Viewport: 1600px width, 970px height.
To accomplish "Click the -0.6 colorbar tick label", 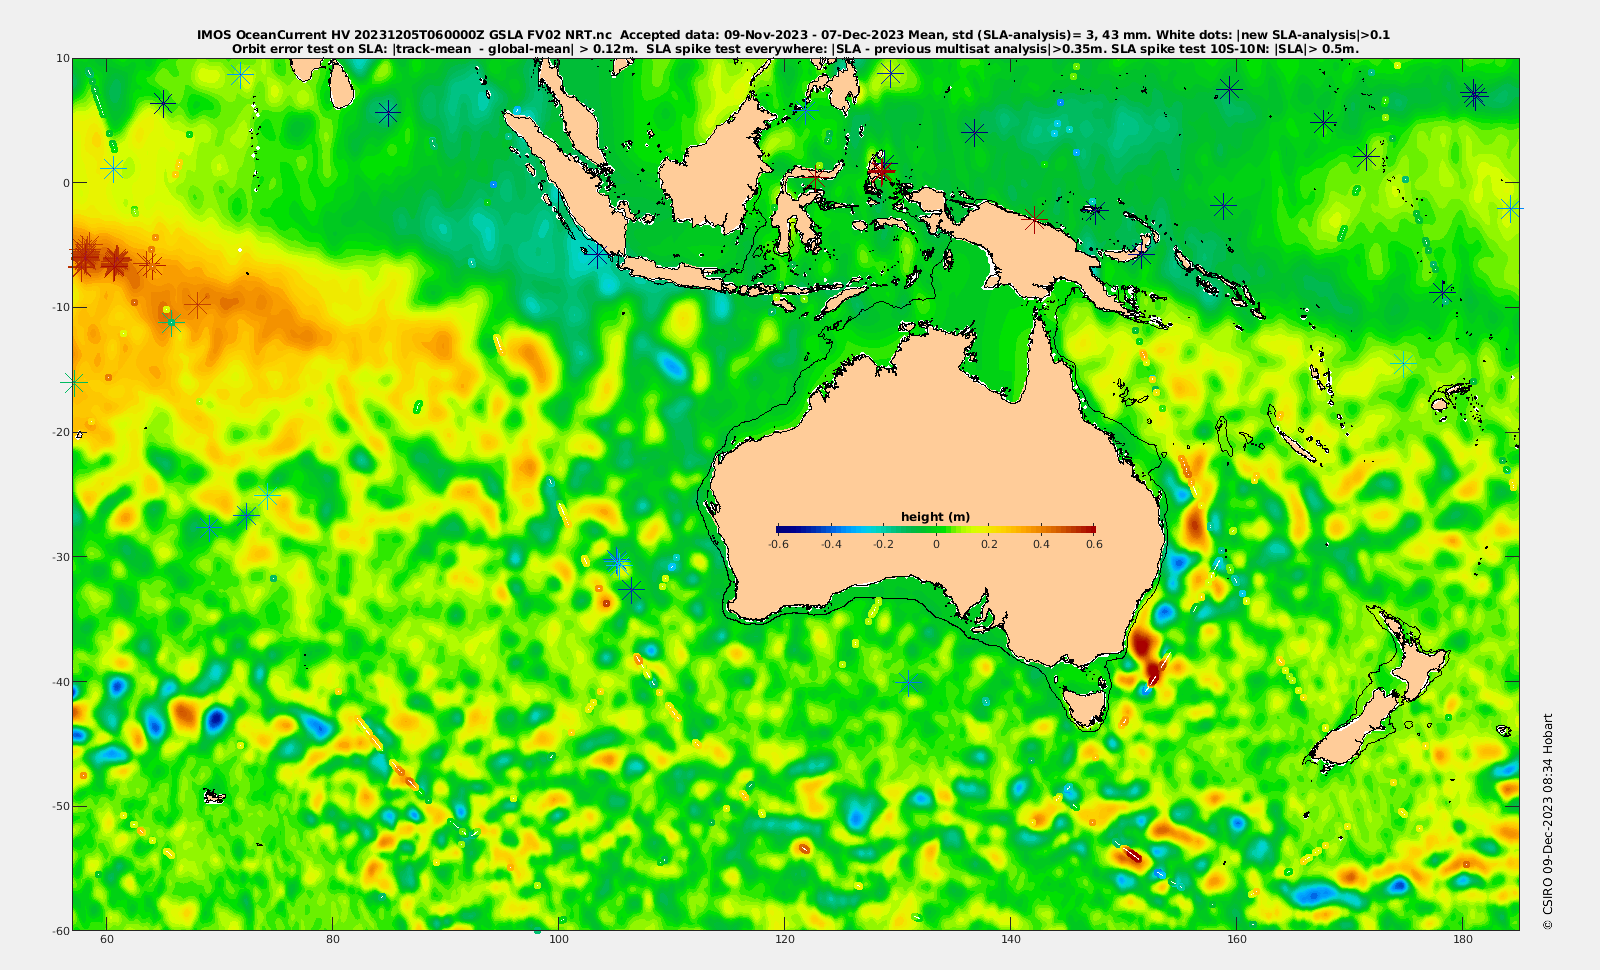I will [x=778, y=544].
